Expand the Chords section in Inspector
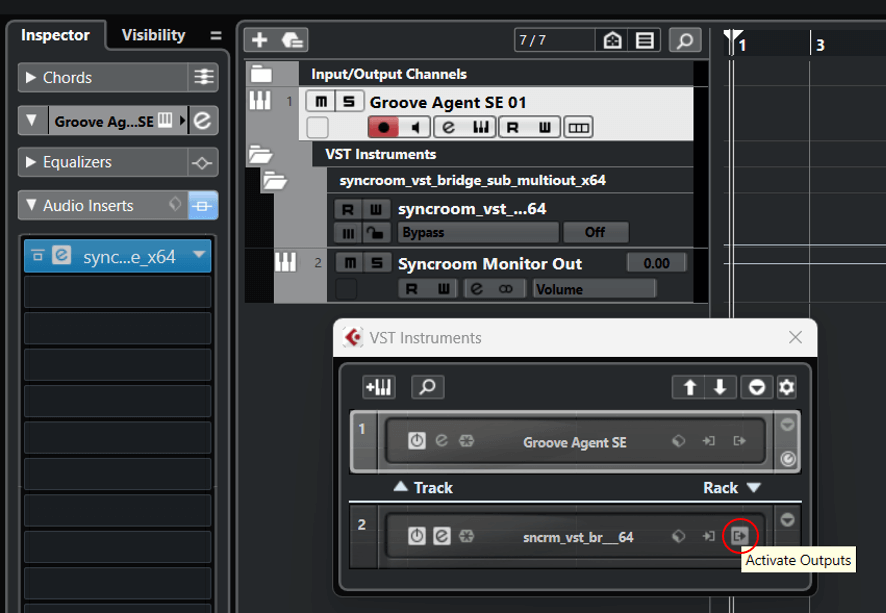Image resolution: width=886 pixels, height=613 pixels. click(32, 77)
